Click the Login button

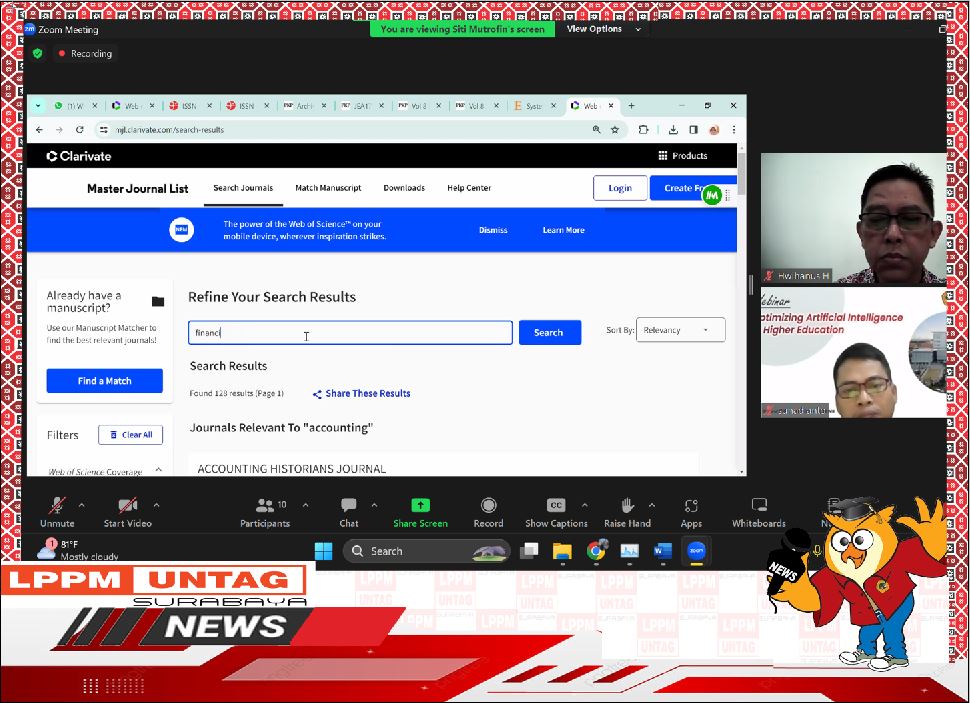620,188
